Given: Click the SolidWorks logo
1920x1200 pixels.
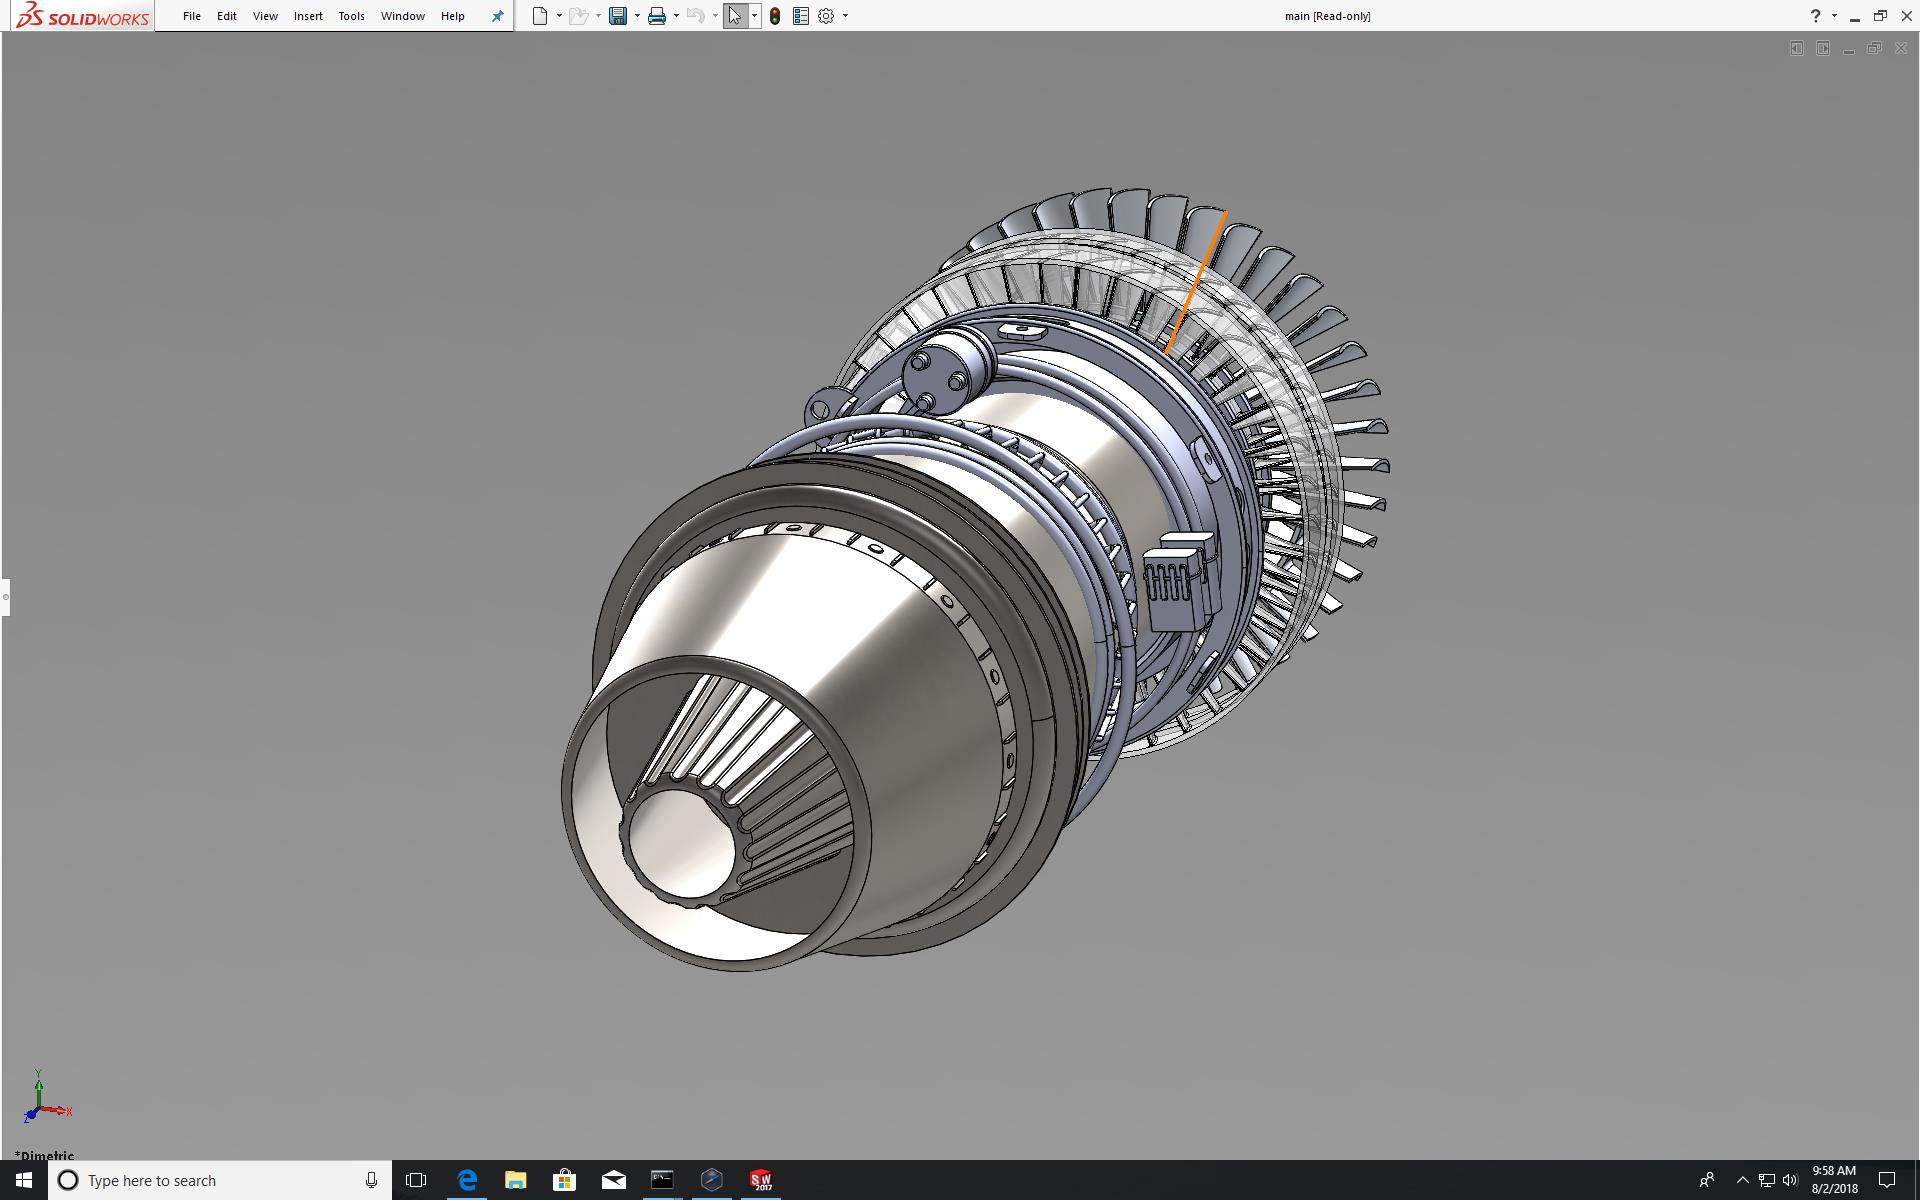Looking at the screenshot, I should pos(83,16).
